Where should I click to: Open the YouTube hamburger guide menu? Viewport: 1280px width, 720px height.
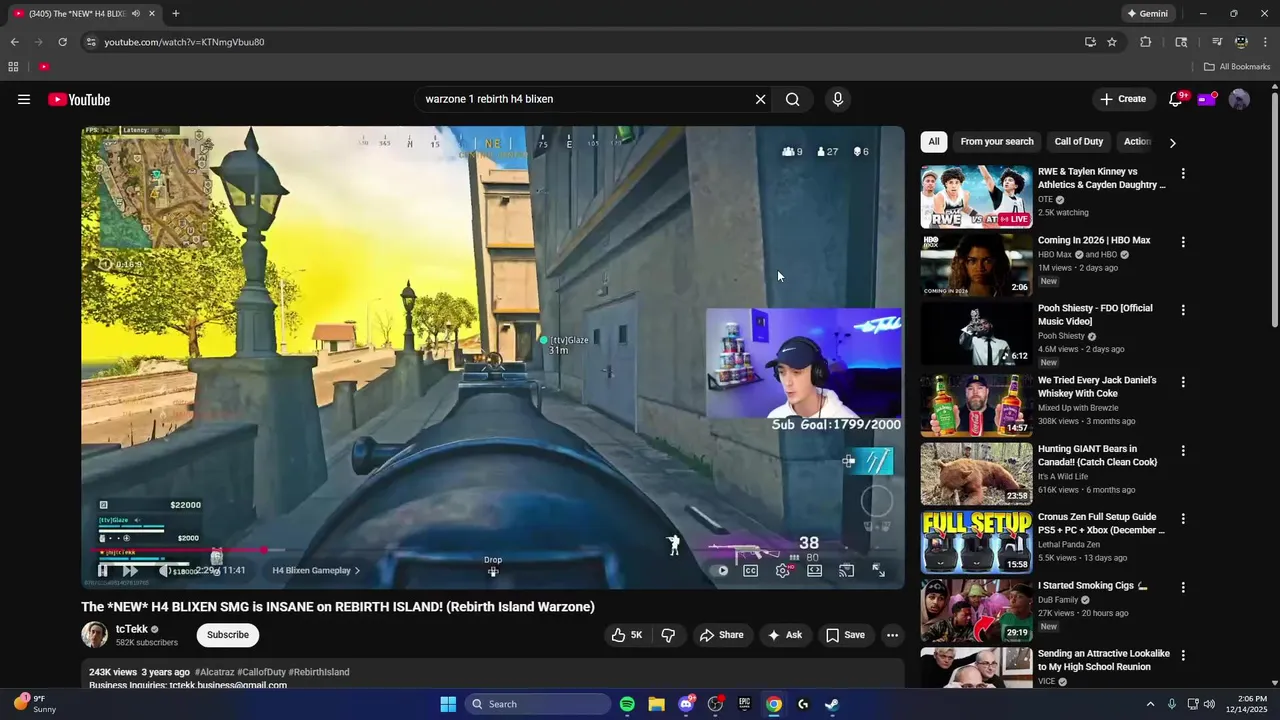24,99
